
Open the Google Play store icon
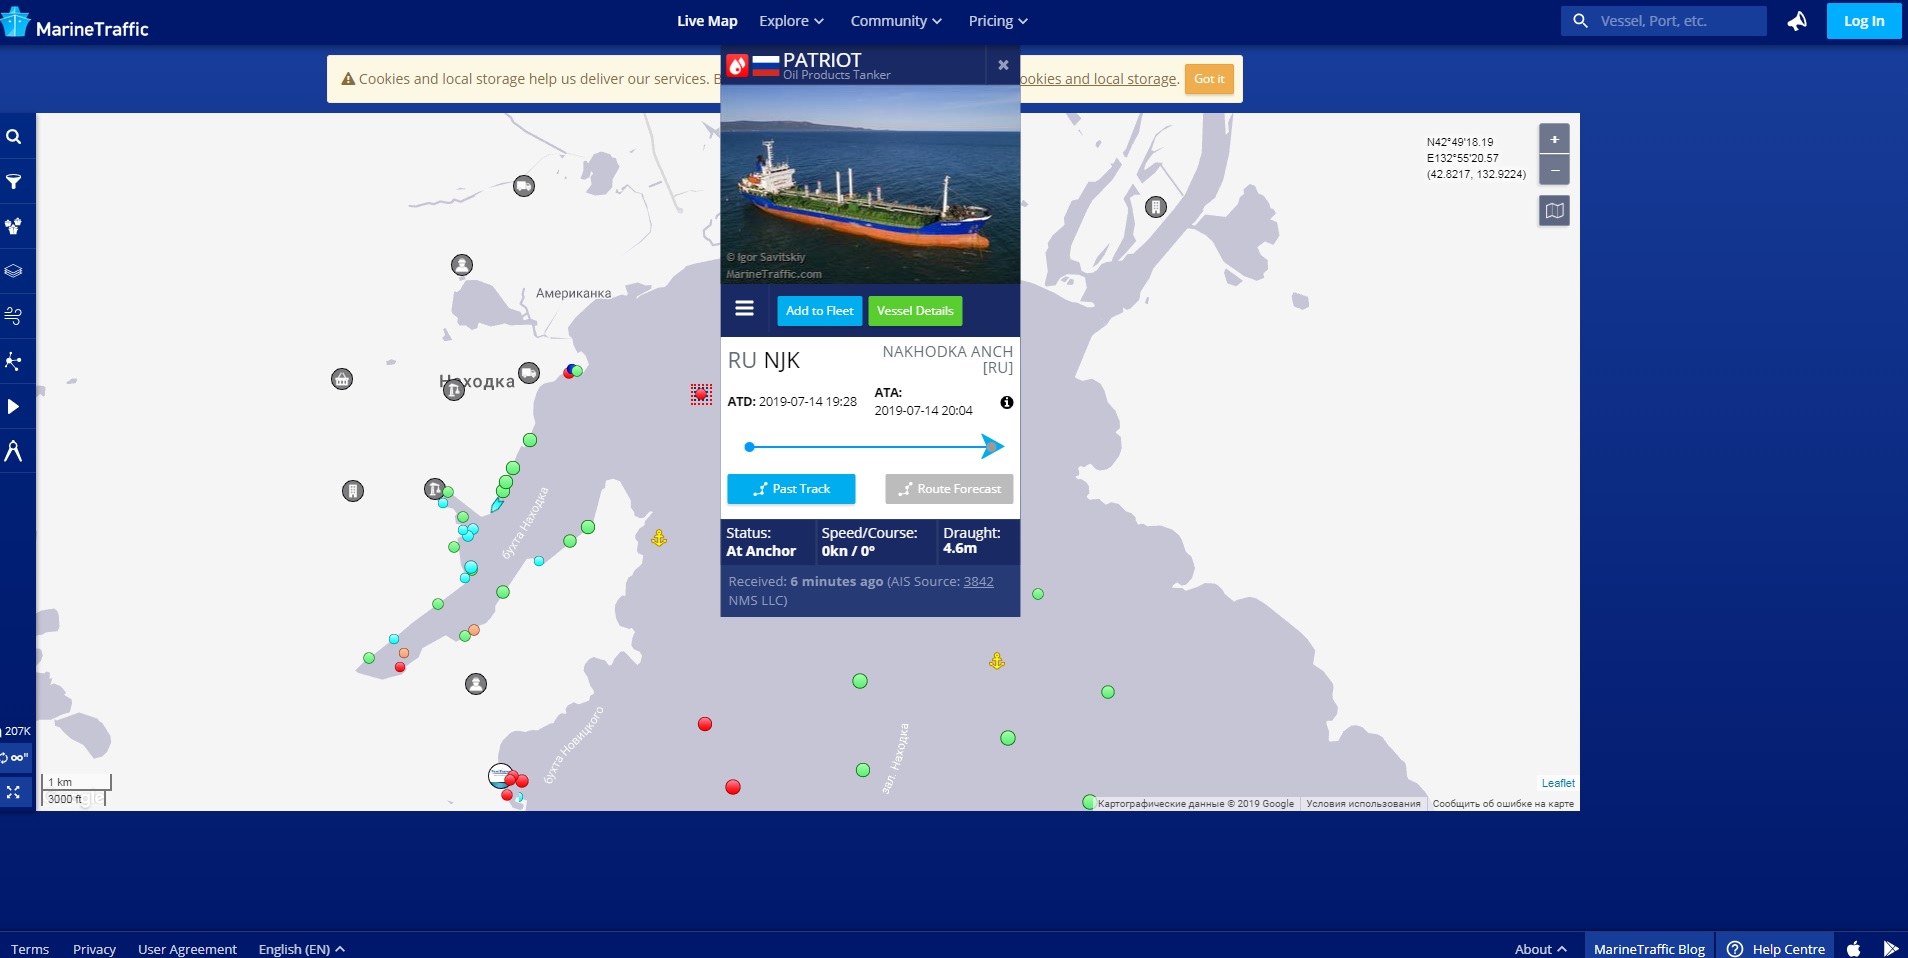pos(1890,949)
